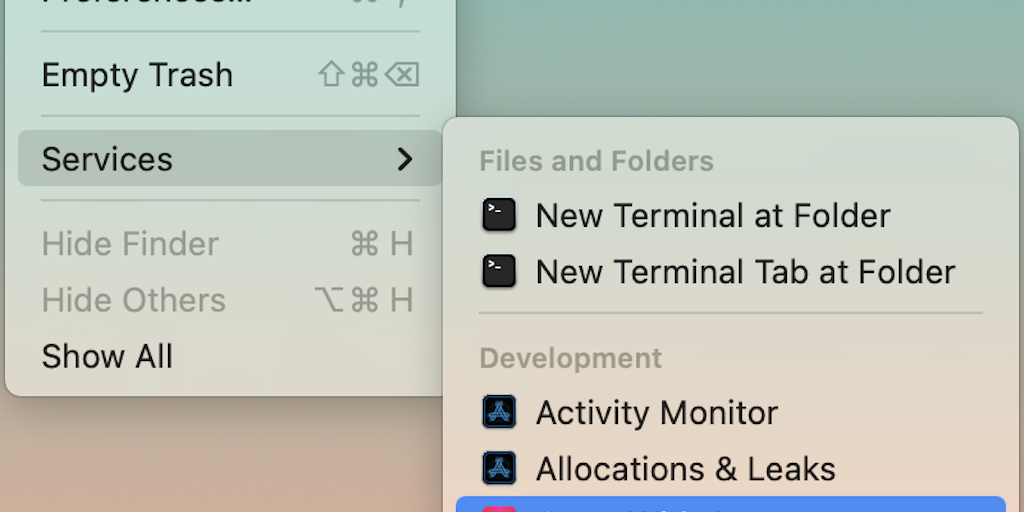
Task: Click the New Terminal at Folder icon
Action: coord(499,215)
